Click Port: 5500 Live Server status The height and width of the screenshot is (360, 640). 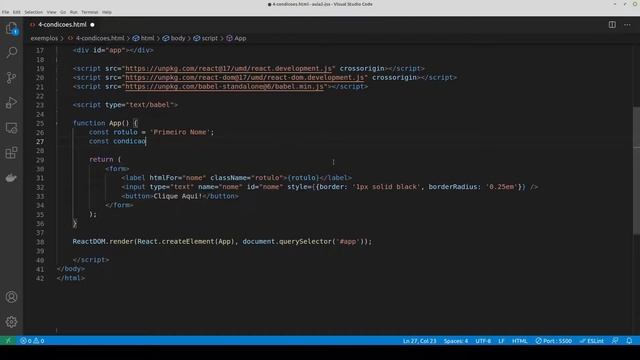[553, 341]
